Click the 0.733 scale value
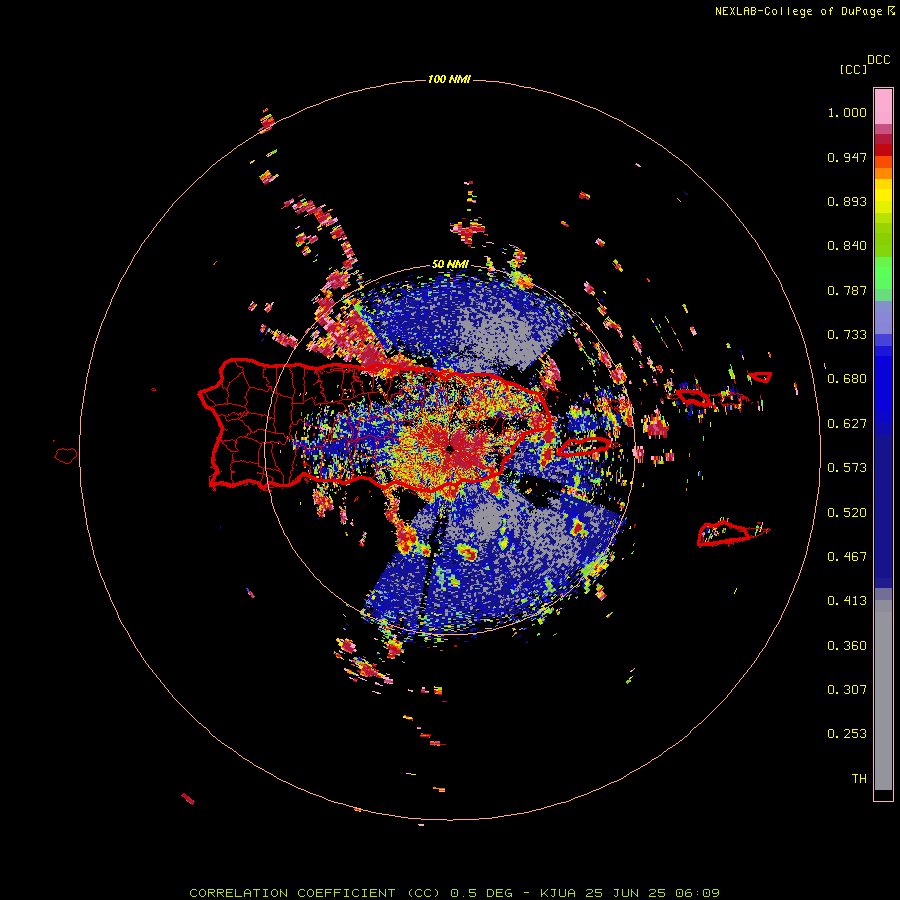The image size is (900, 900). click(x=847, y=335)
